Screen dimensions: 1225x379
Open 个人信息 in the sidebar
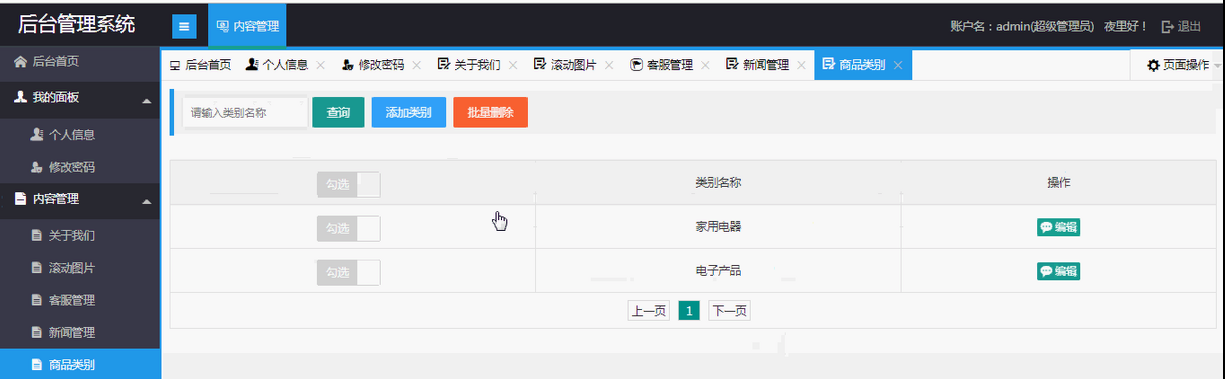80,134
